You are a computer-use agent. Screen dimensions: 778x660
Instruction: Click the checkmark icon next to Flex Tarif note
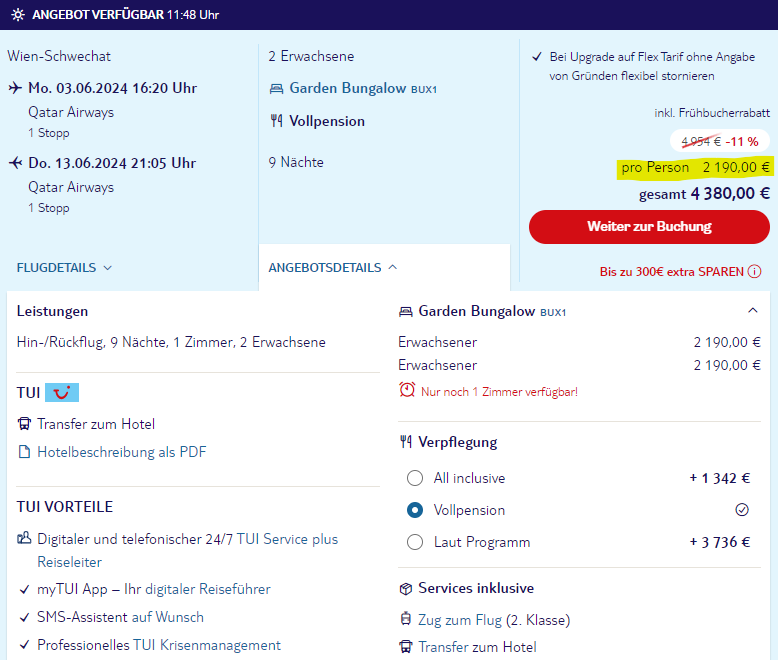coord(537,57)
